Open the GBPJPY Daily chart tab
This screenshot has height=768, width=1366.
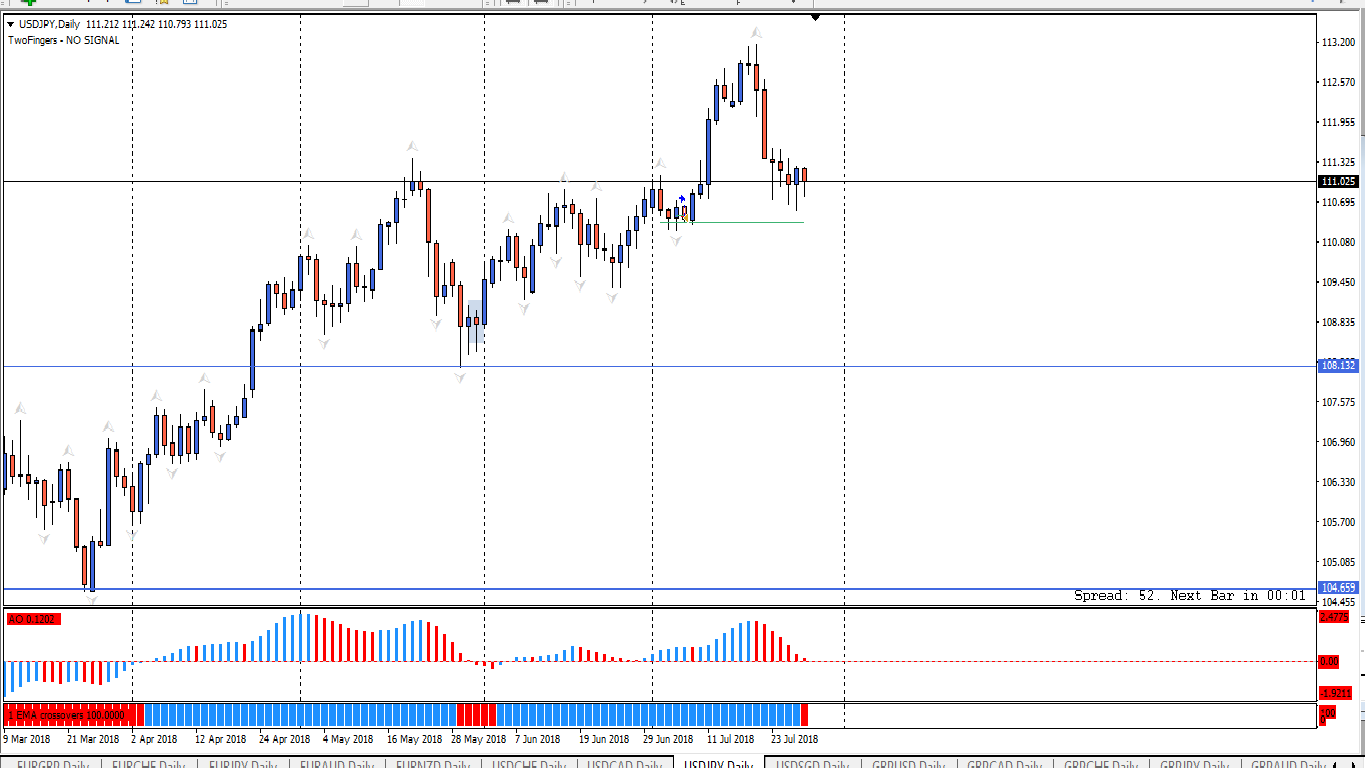1194,762
